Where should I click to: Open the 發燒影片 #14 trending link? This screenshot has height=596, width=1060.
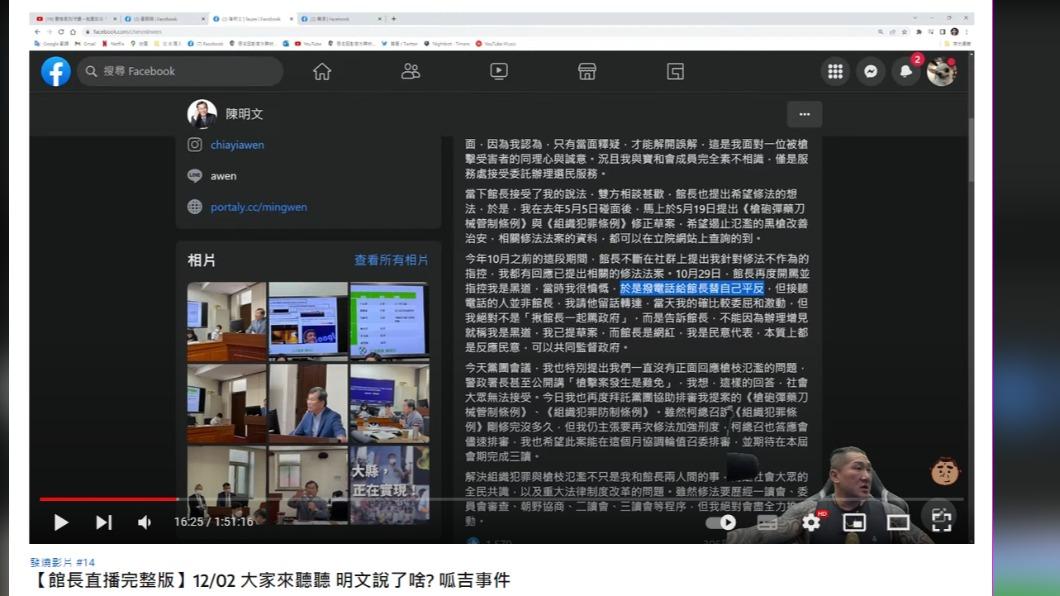(62, 562)
